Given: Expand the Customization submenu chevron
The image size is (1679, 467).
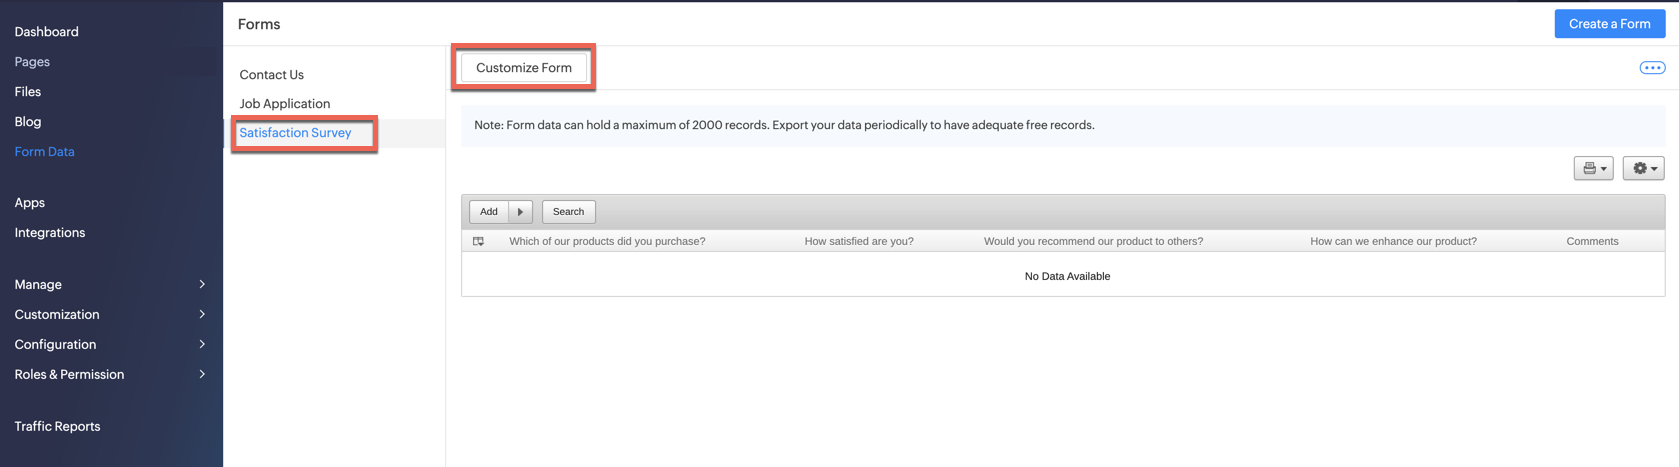Looking at the screenshot, I should click(x=202, y=314).
